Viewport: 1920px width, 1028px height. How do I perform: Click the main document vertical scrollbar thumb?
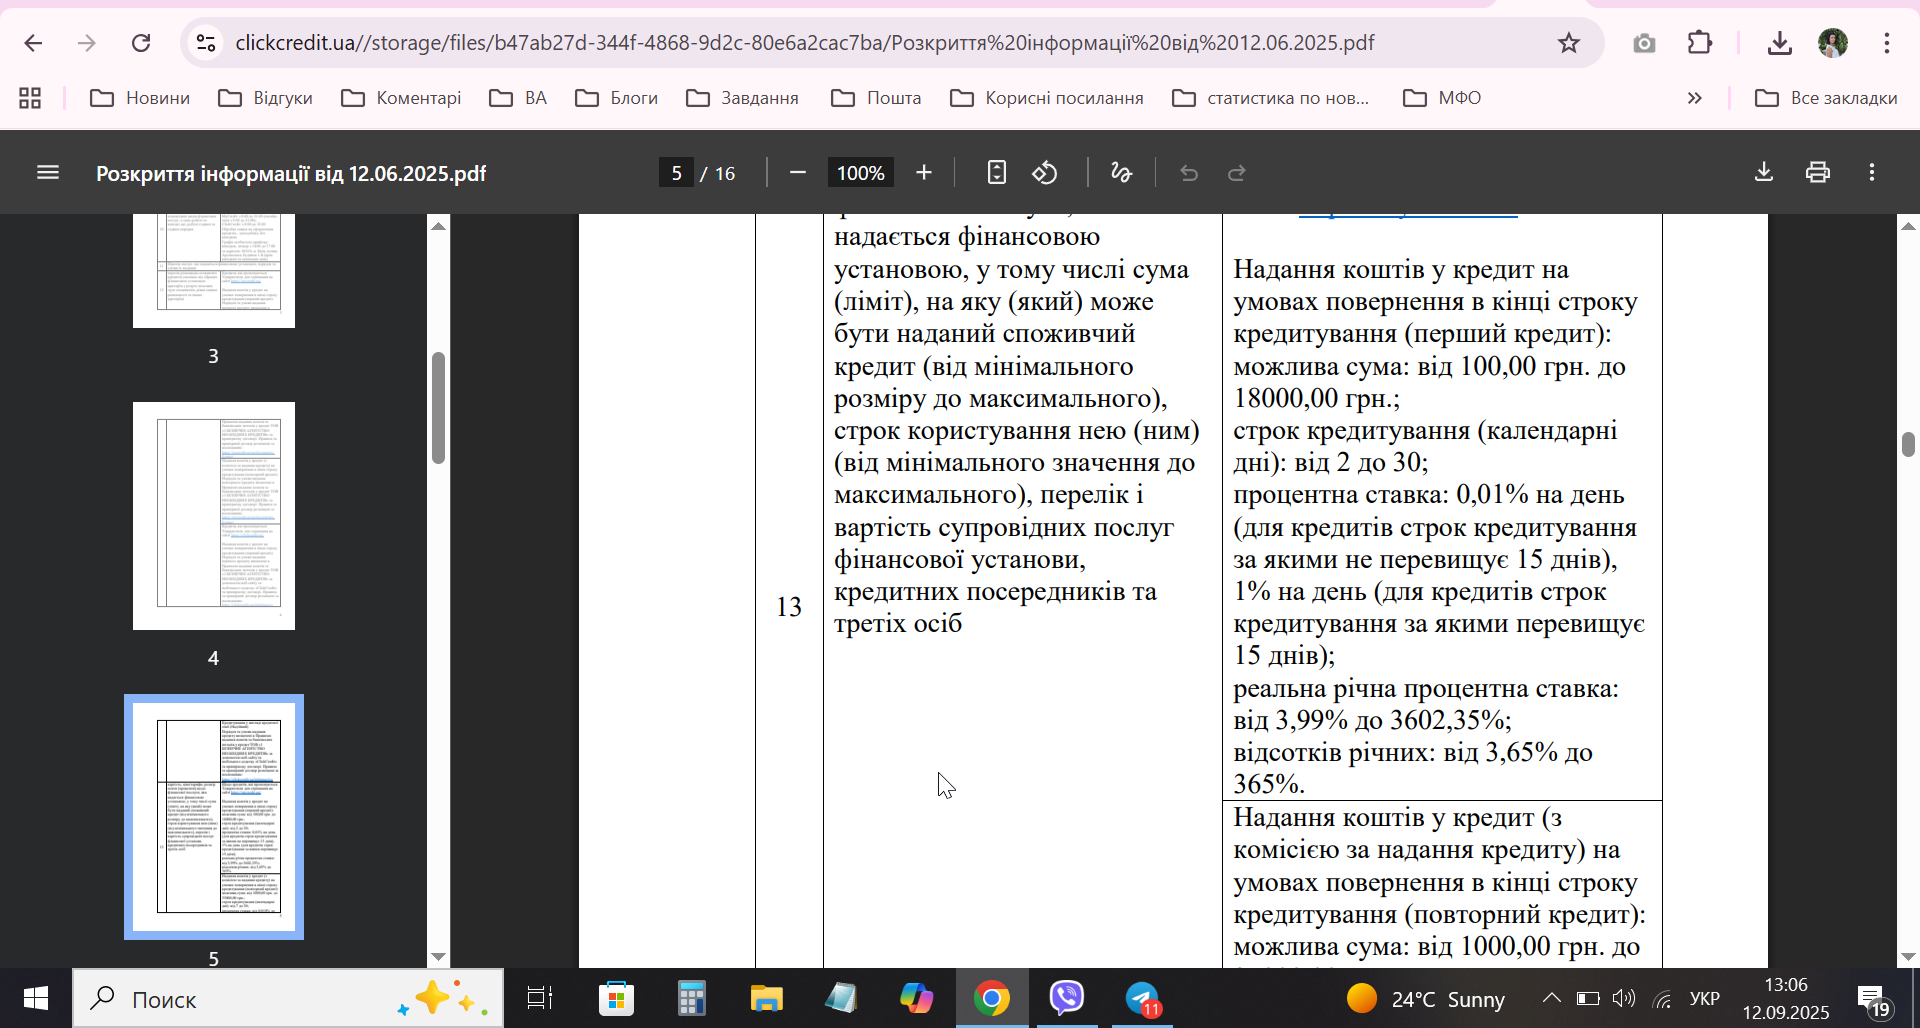click(x=1908, y=444)
